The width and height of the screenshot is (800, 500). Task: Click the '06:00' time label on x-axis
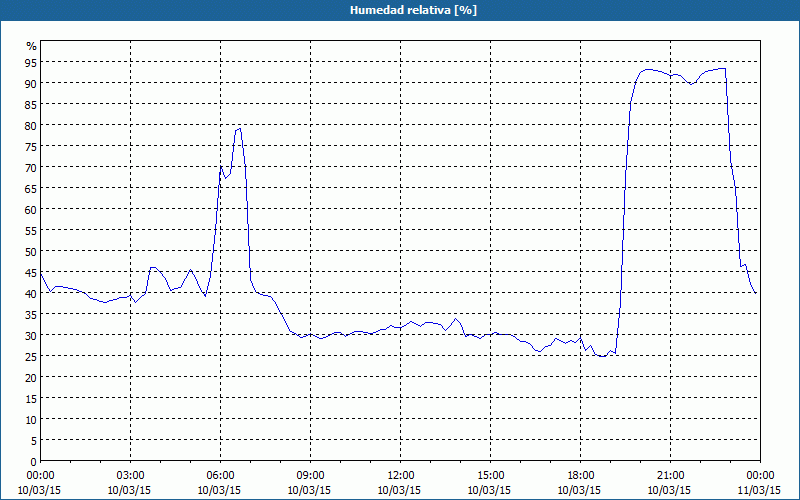pyautogui.click(x=220, y=476)
